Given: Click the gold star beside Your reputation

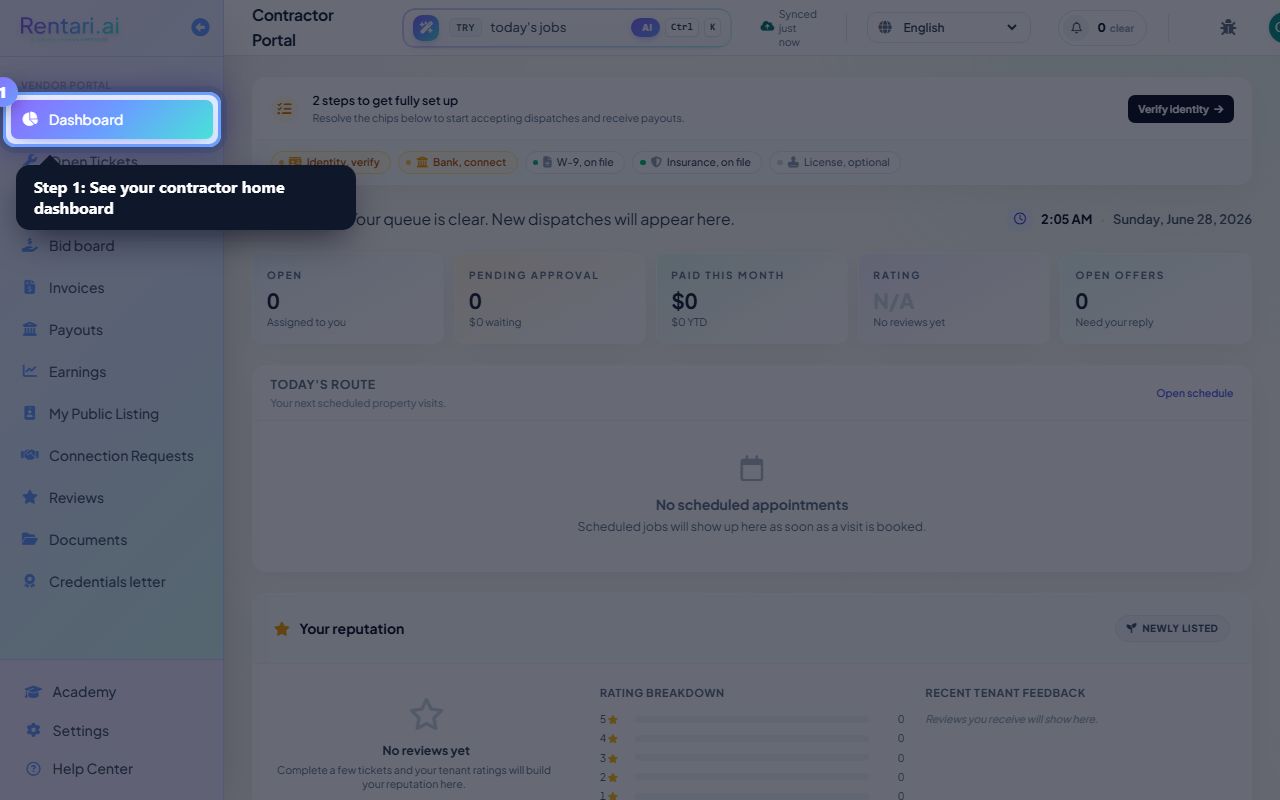Looking at the screenshot, I should (282, 629).
